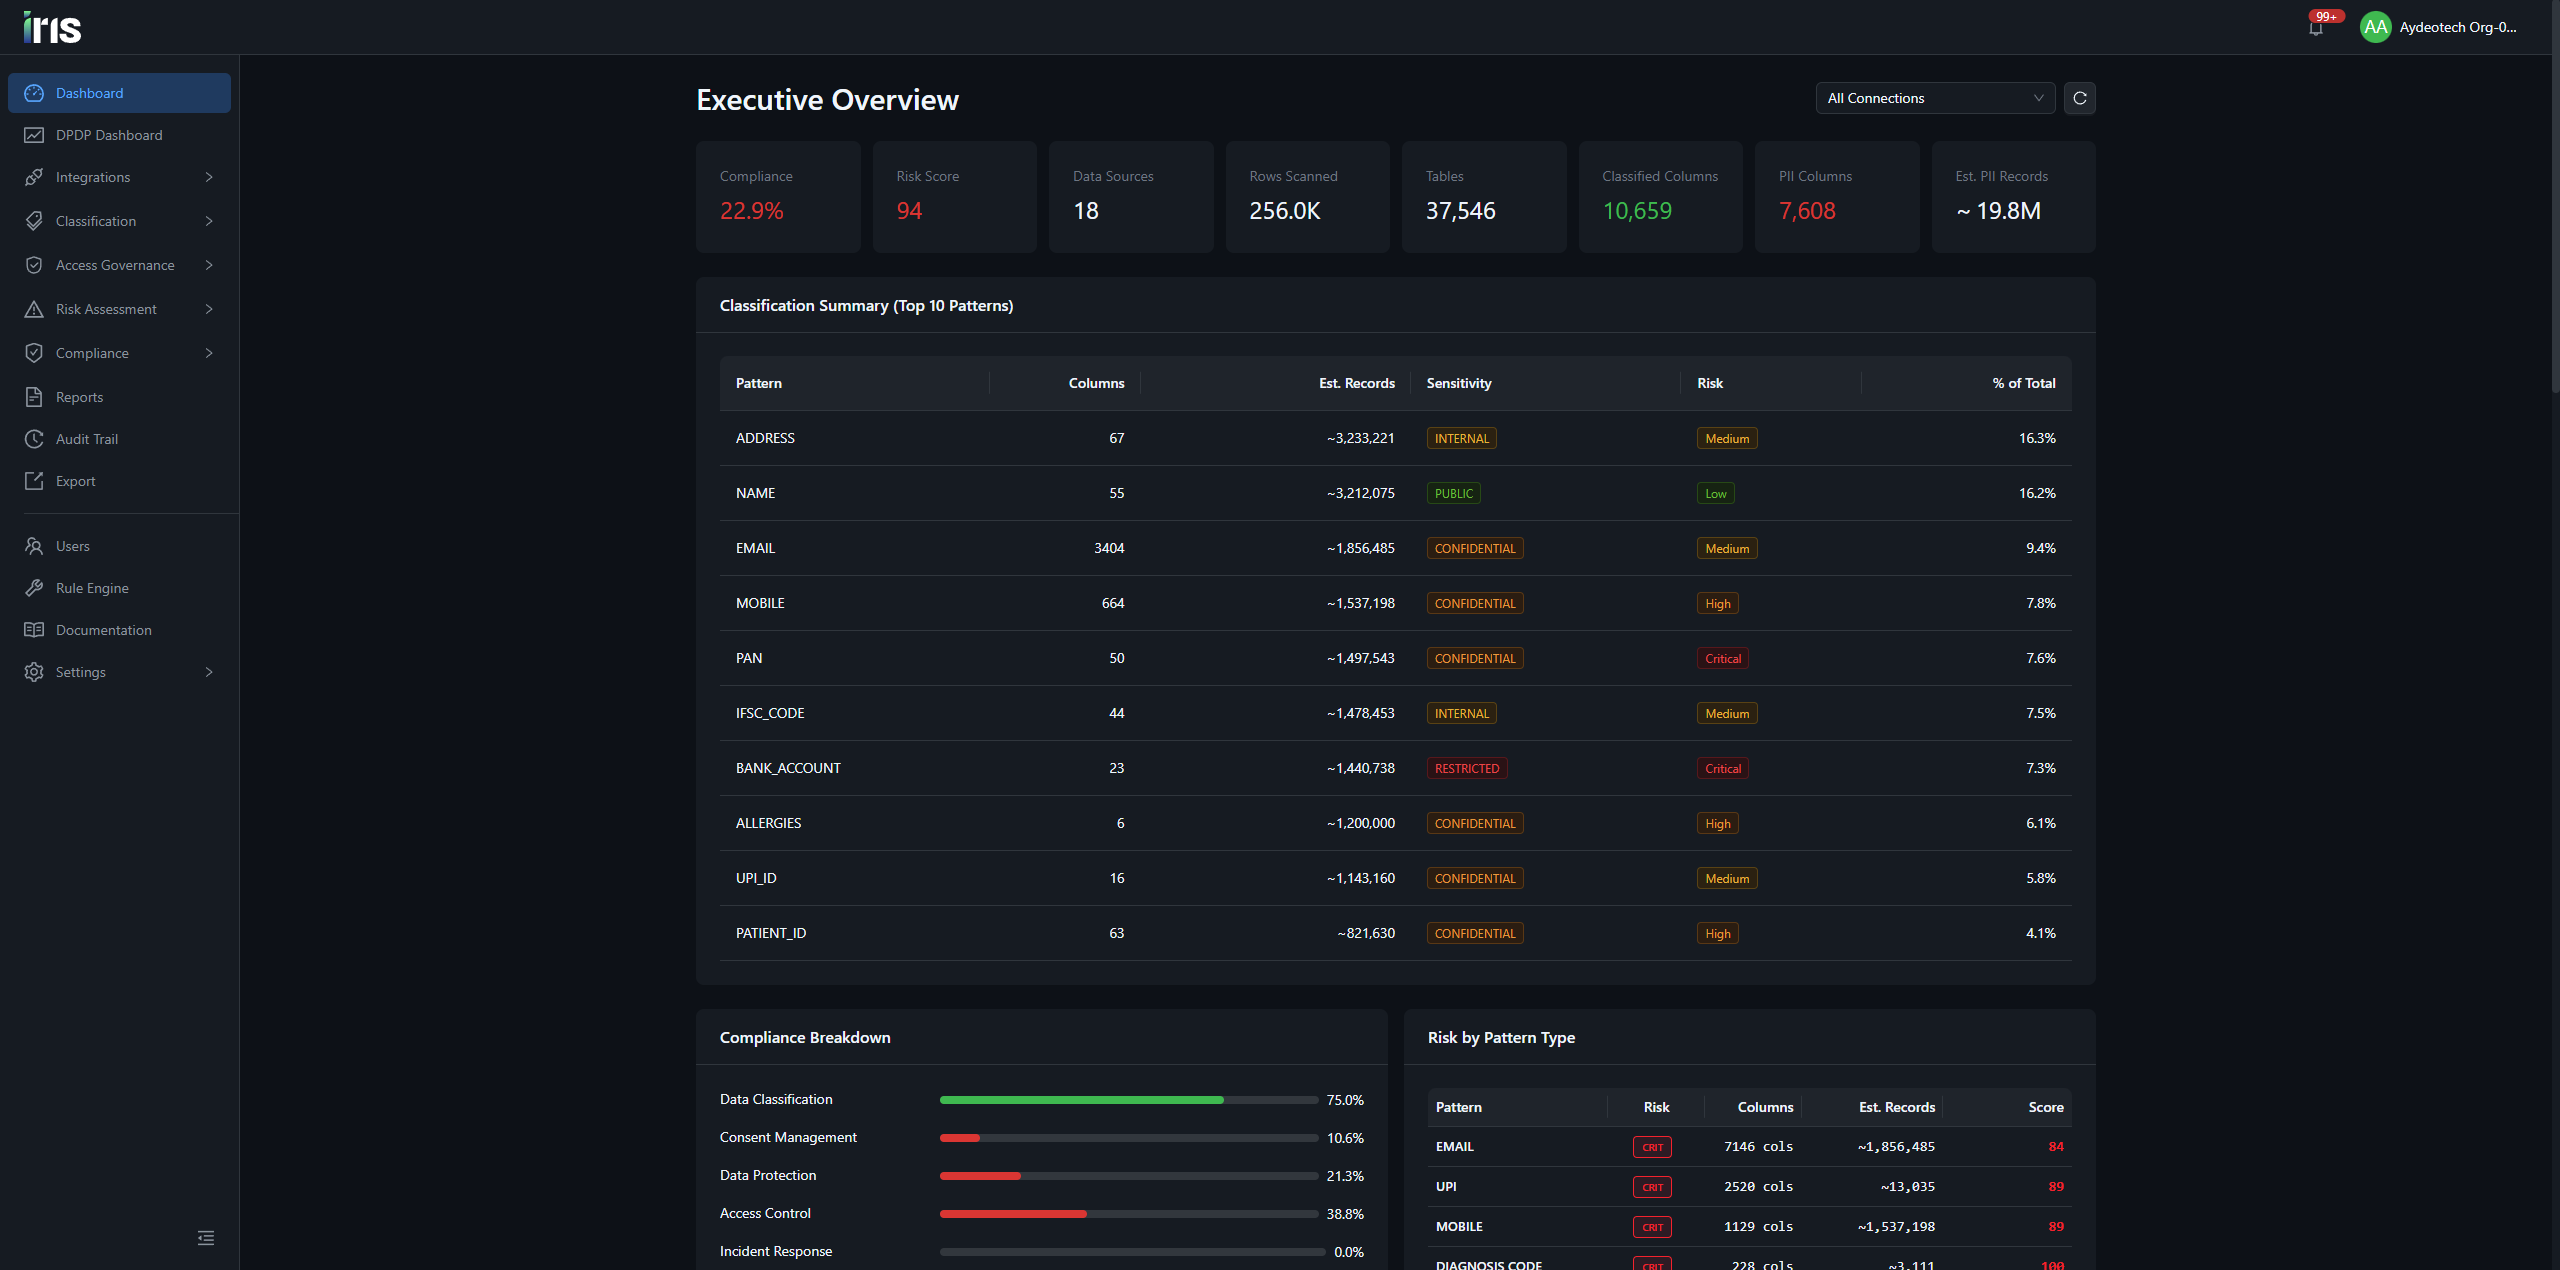Expand the Integrations submenu
2560x1270 pixels.
click(119, 177)
